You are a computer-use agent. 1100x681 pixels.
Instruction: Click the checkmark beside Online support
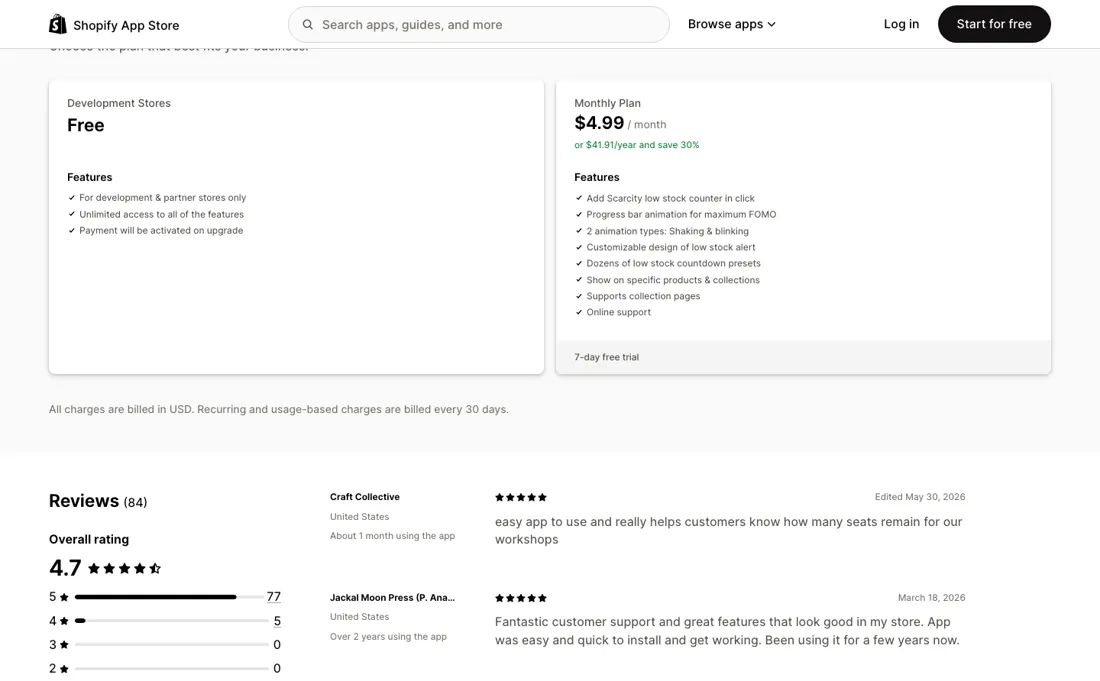point(579,312)
